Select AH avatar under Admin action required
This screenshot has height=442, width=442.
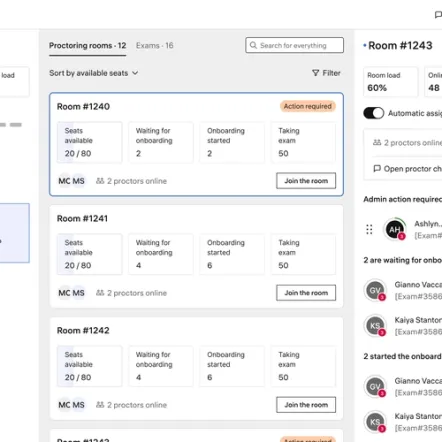pos(395,229)
